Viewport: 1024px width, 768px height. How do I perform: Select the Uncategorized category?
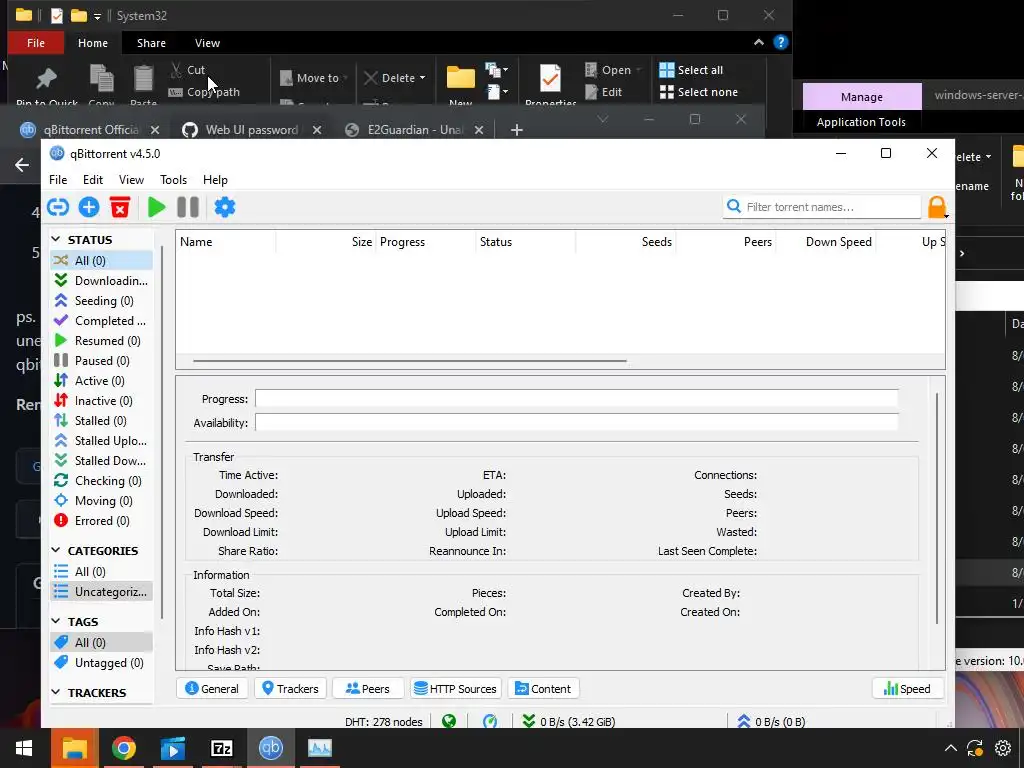101,592
